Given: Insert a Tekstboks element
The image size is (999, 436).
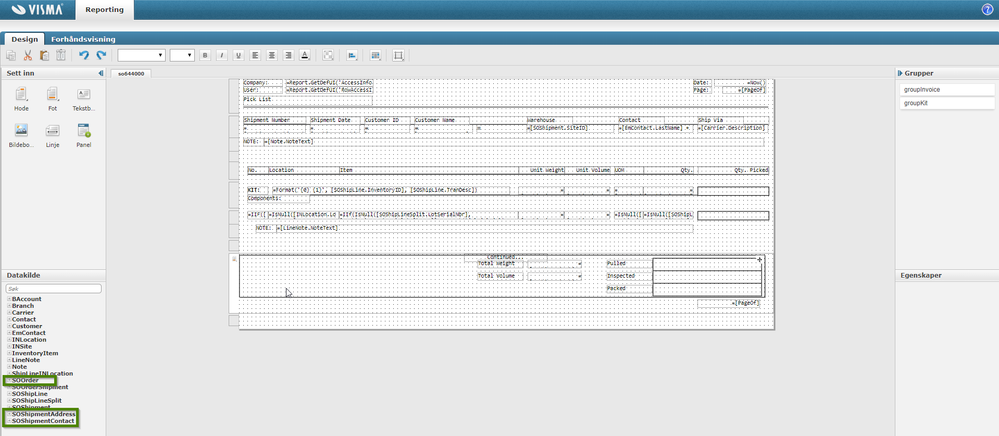Looking at the screenshot, I should [x=83, y=100].
